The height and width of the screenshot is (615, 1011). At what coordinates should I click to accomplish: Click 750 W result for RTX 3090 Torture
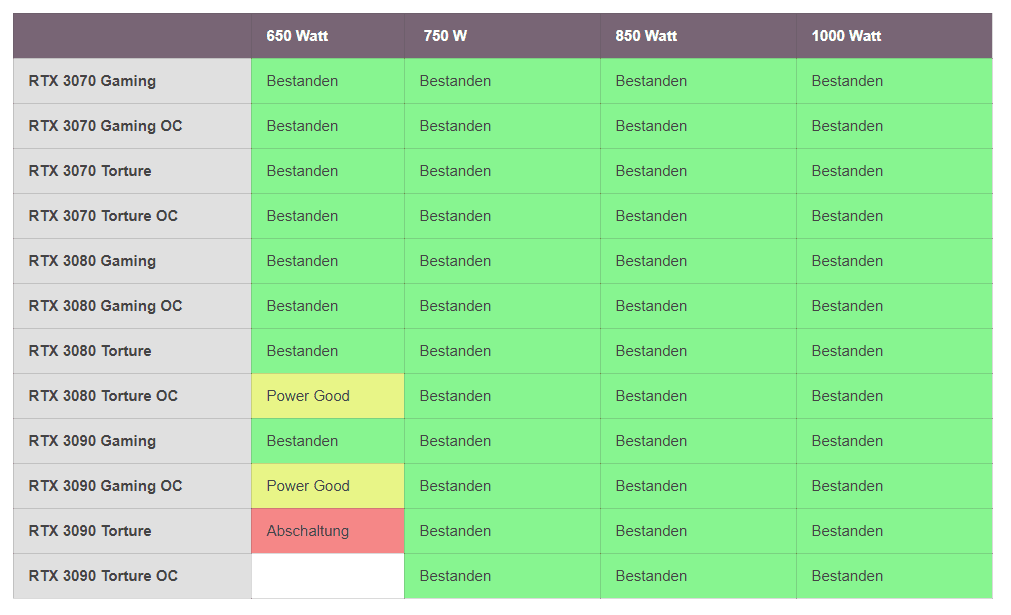coord(455,531)
